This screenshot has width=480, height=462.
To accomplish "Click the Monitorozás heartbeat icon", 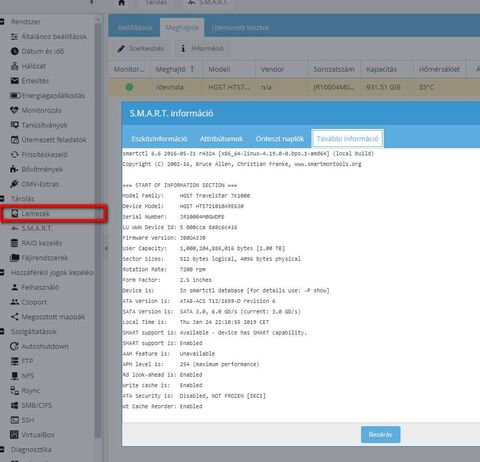I will pos(14,110).
